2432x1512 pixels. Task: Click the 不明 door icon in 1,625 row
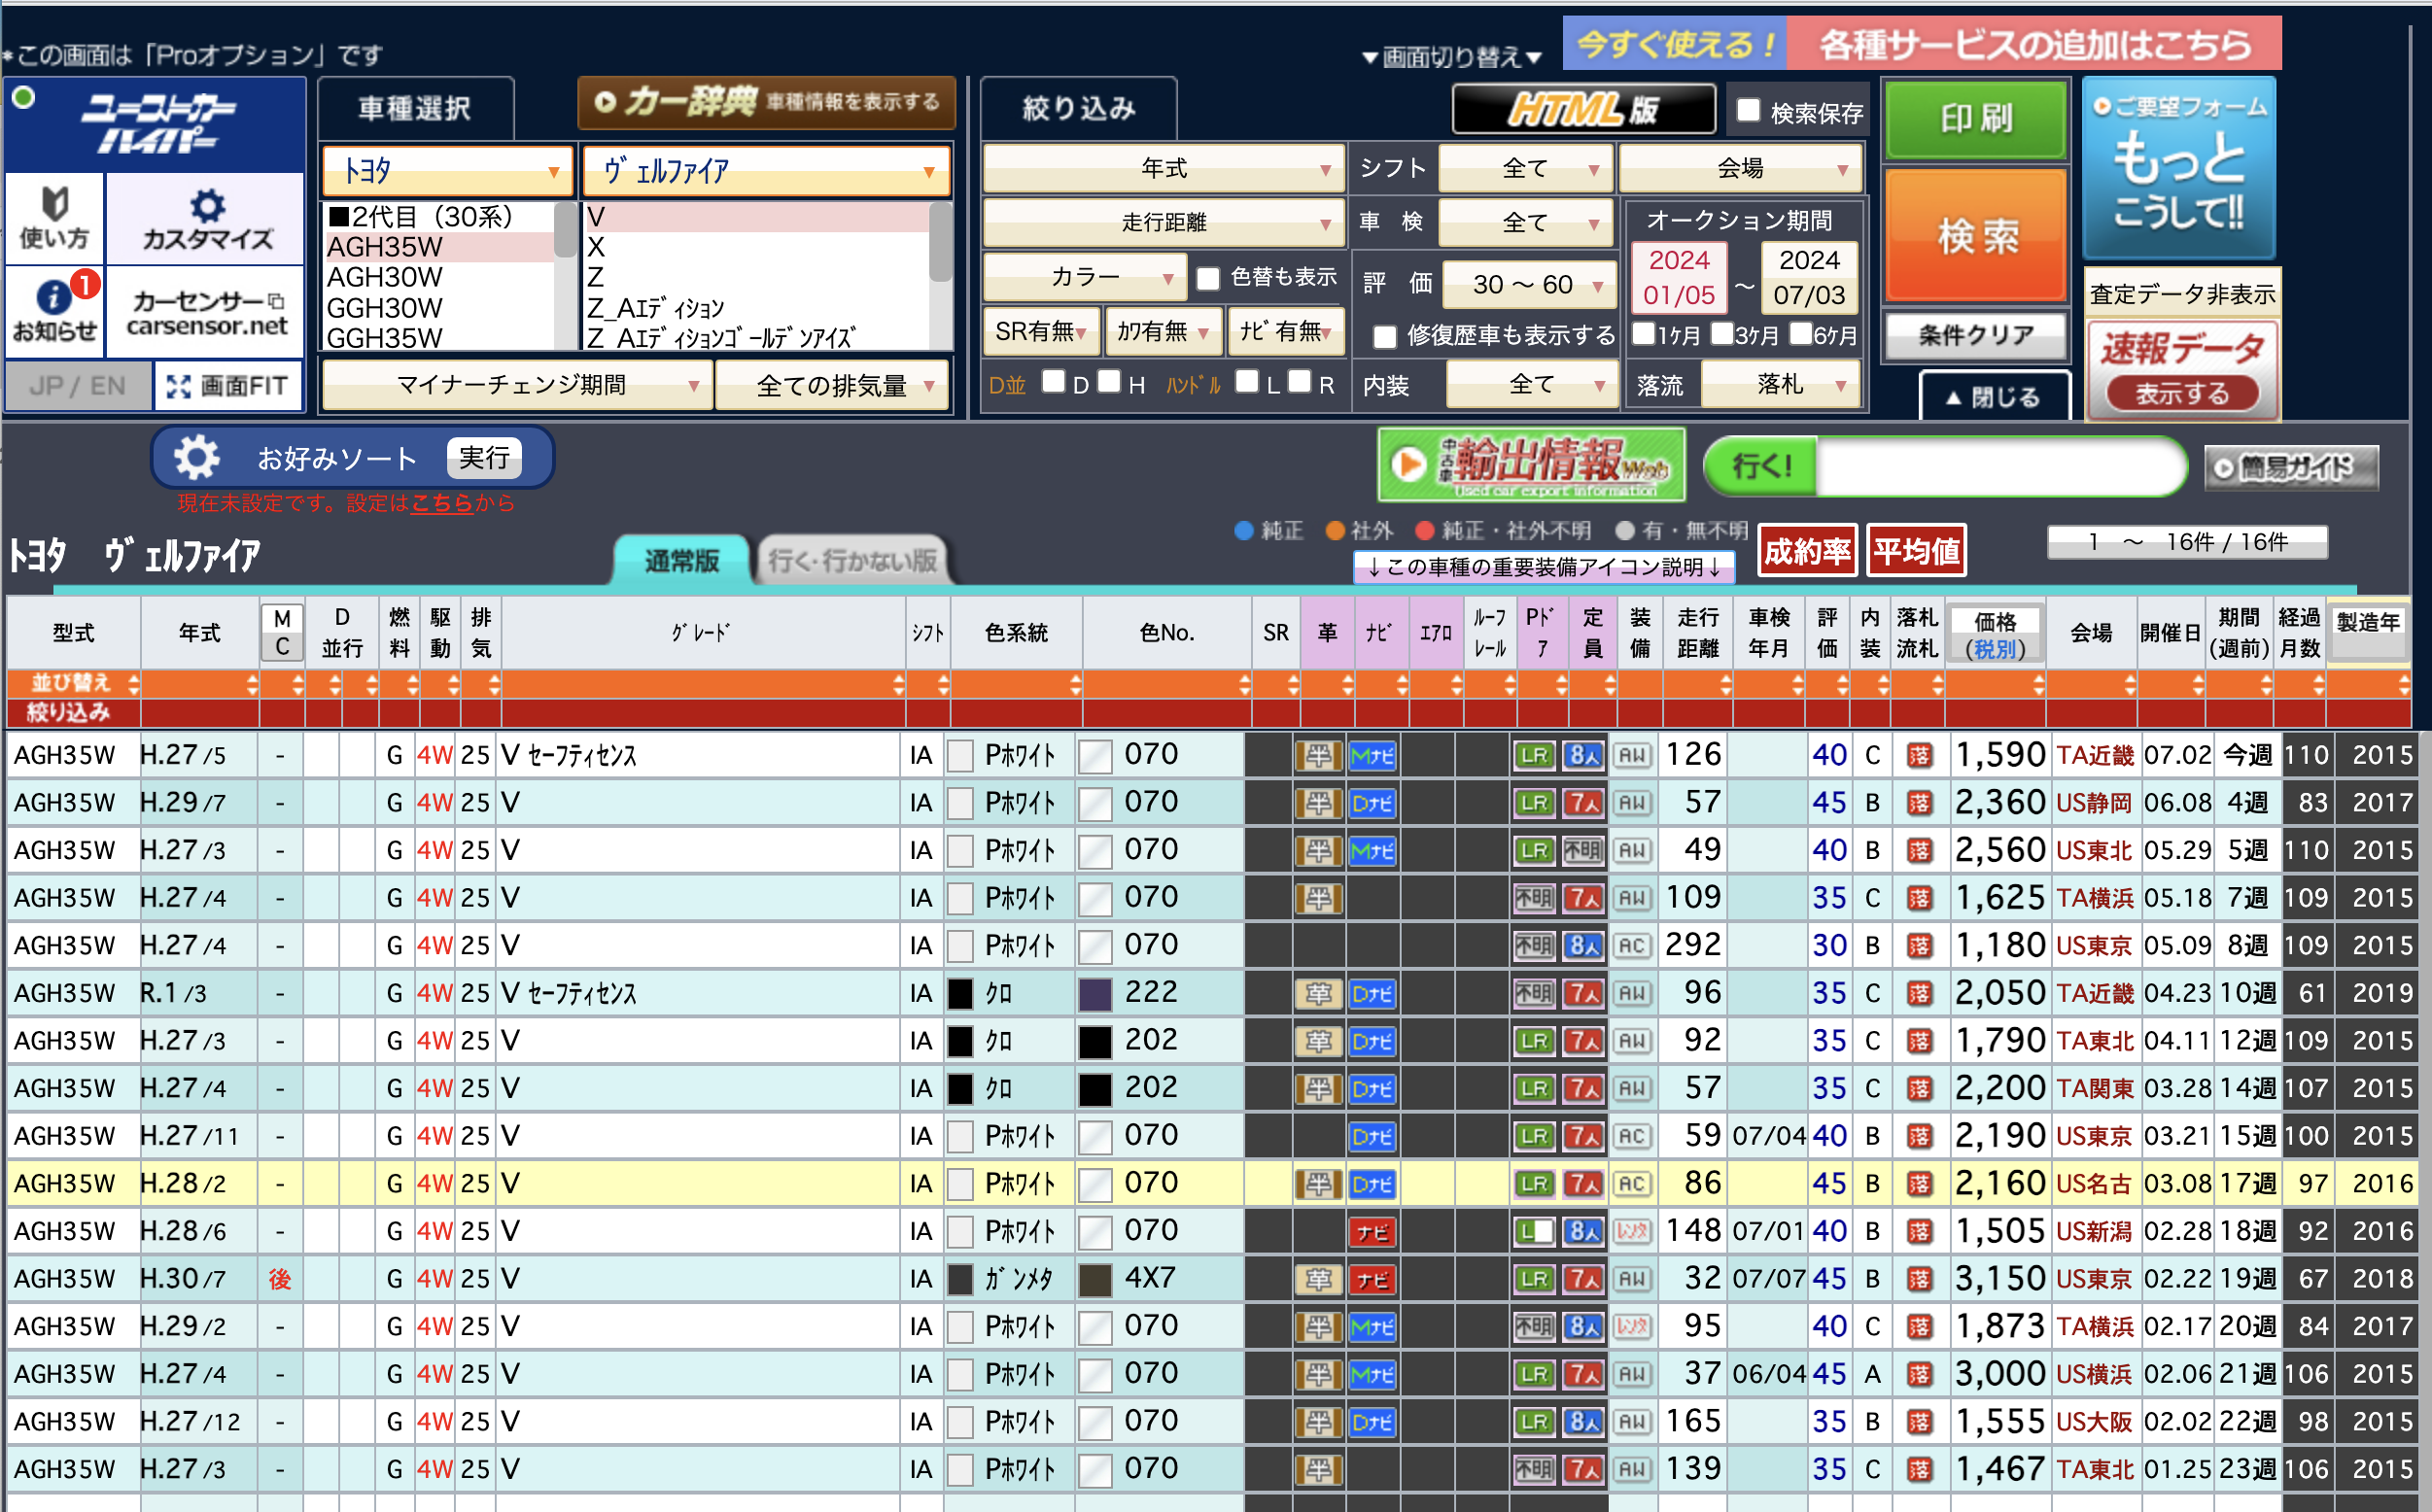(x=1533, y=898)
